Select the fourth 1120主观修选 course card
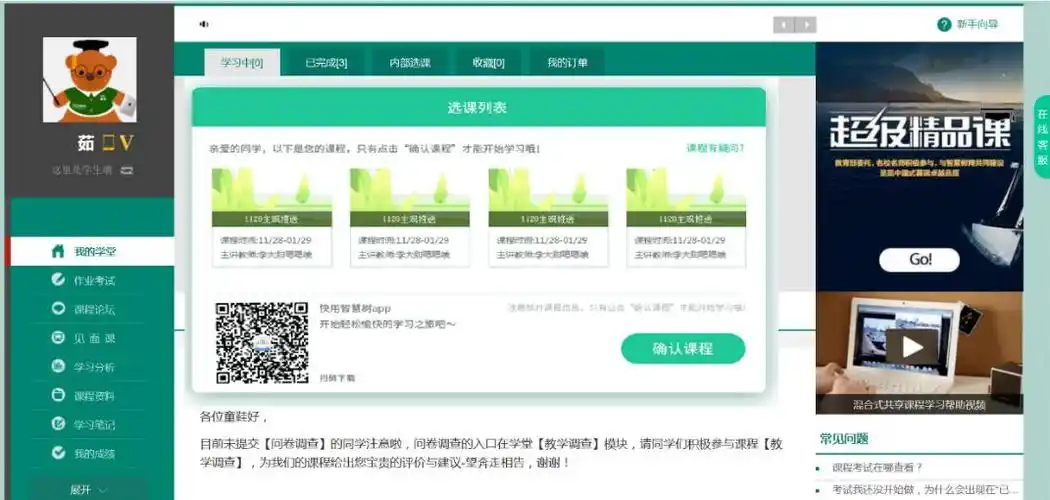This screenshot has width=1050, height=500. (686, 218)
